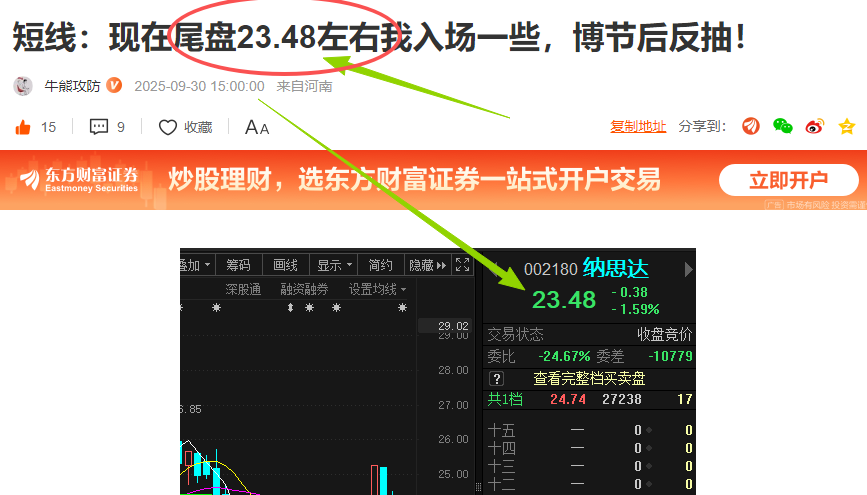Click the orange V verified badge
The height and width of the screenshot is (495, 867).
(x=114, y=86)
